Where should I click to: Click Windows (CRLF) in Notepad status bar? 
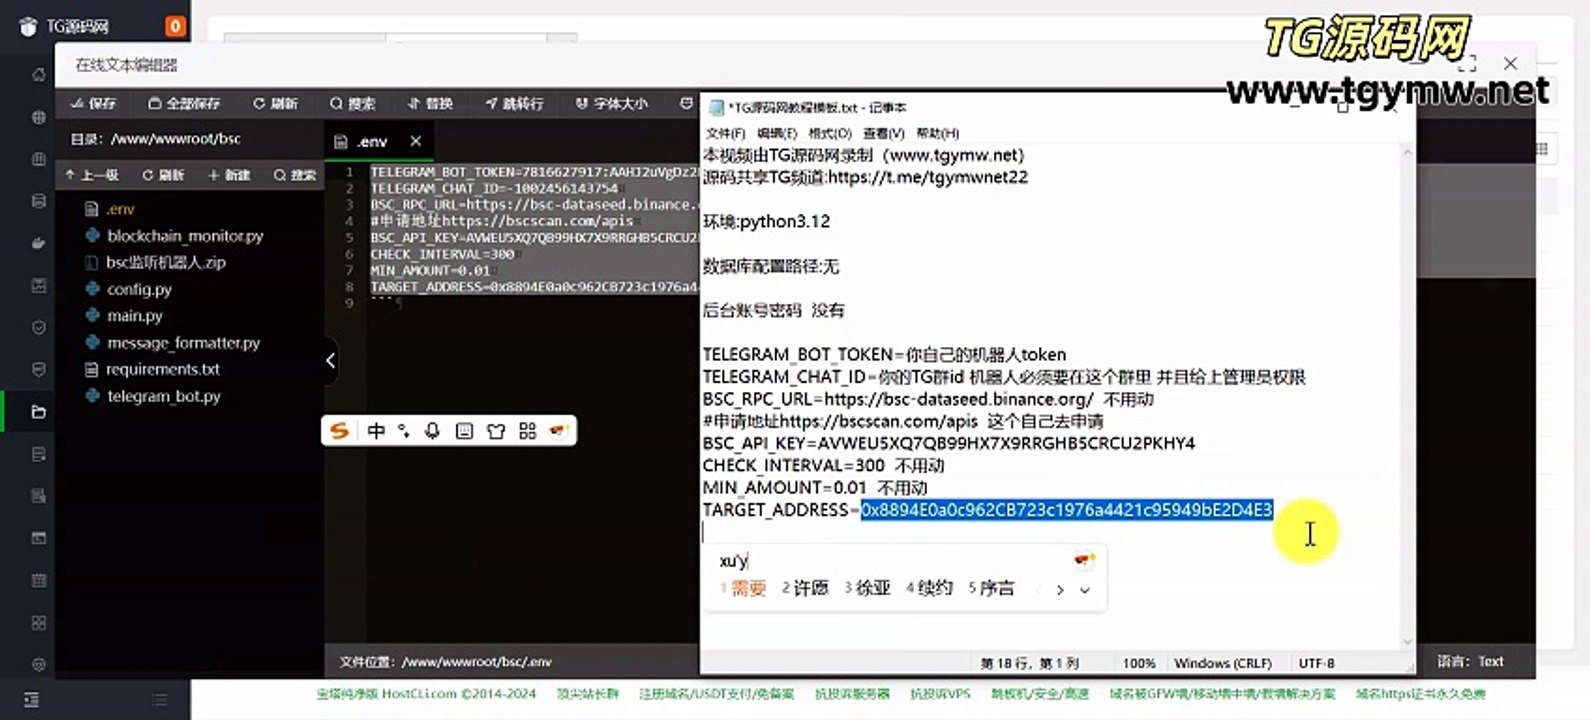[1223, 663]
